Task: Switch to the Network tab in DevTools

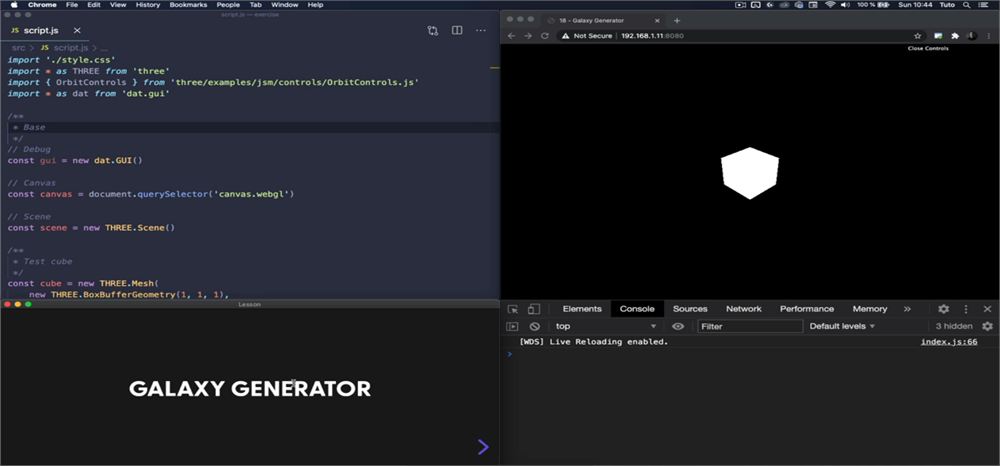Action: [x=744, y=309]
